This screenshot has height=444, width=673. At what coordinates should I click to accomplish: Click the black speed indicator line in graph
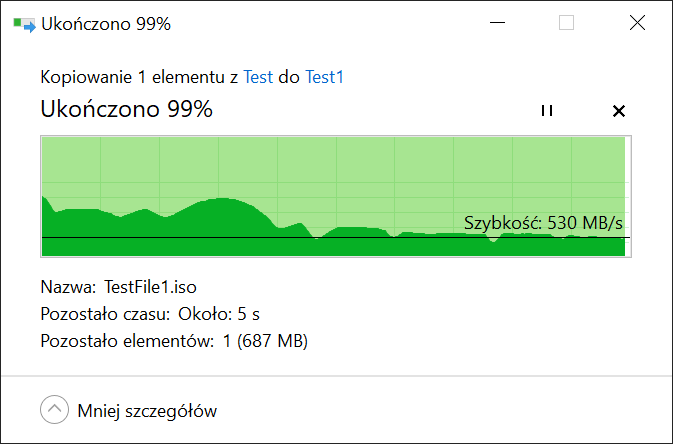(336, 237)
